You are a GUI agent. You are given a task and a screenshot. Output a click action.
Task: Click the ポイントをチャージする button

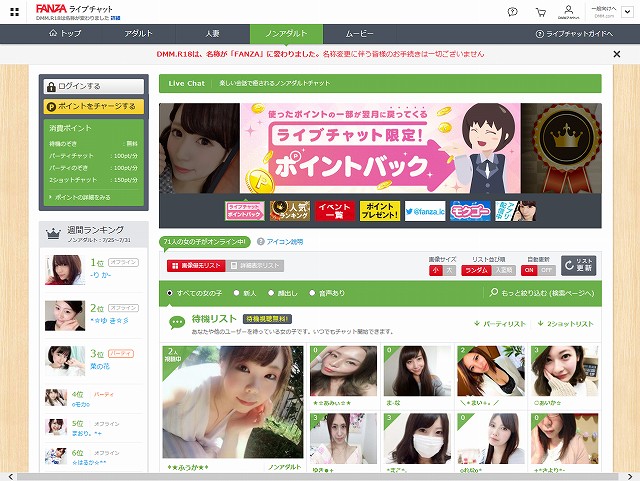[x=93, y=106]
